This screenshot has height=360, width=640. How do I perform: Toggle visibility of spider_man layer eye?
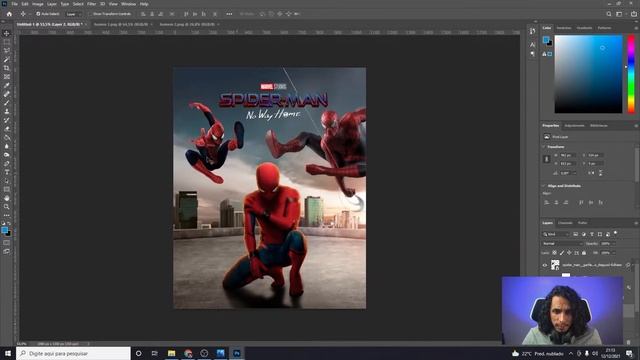tap(544, 265)
